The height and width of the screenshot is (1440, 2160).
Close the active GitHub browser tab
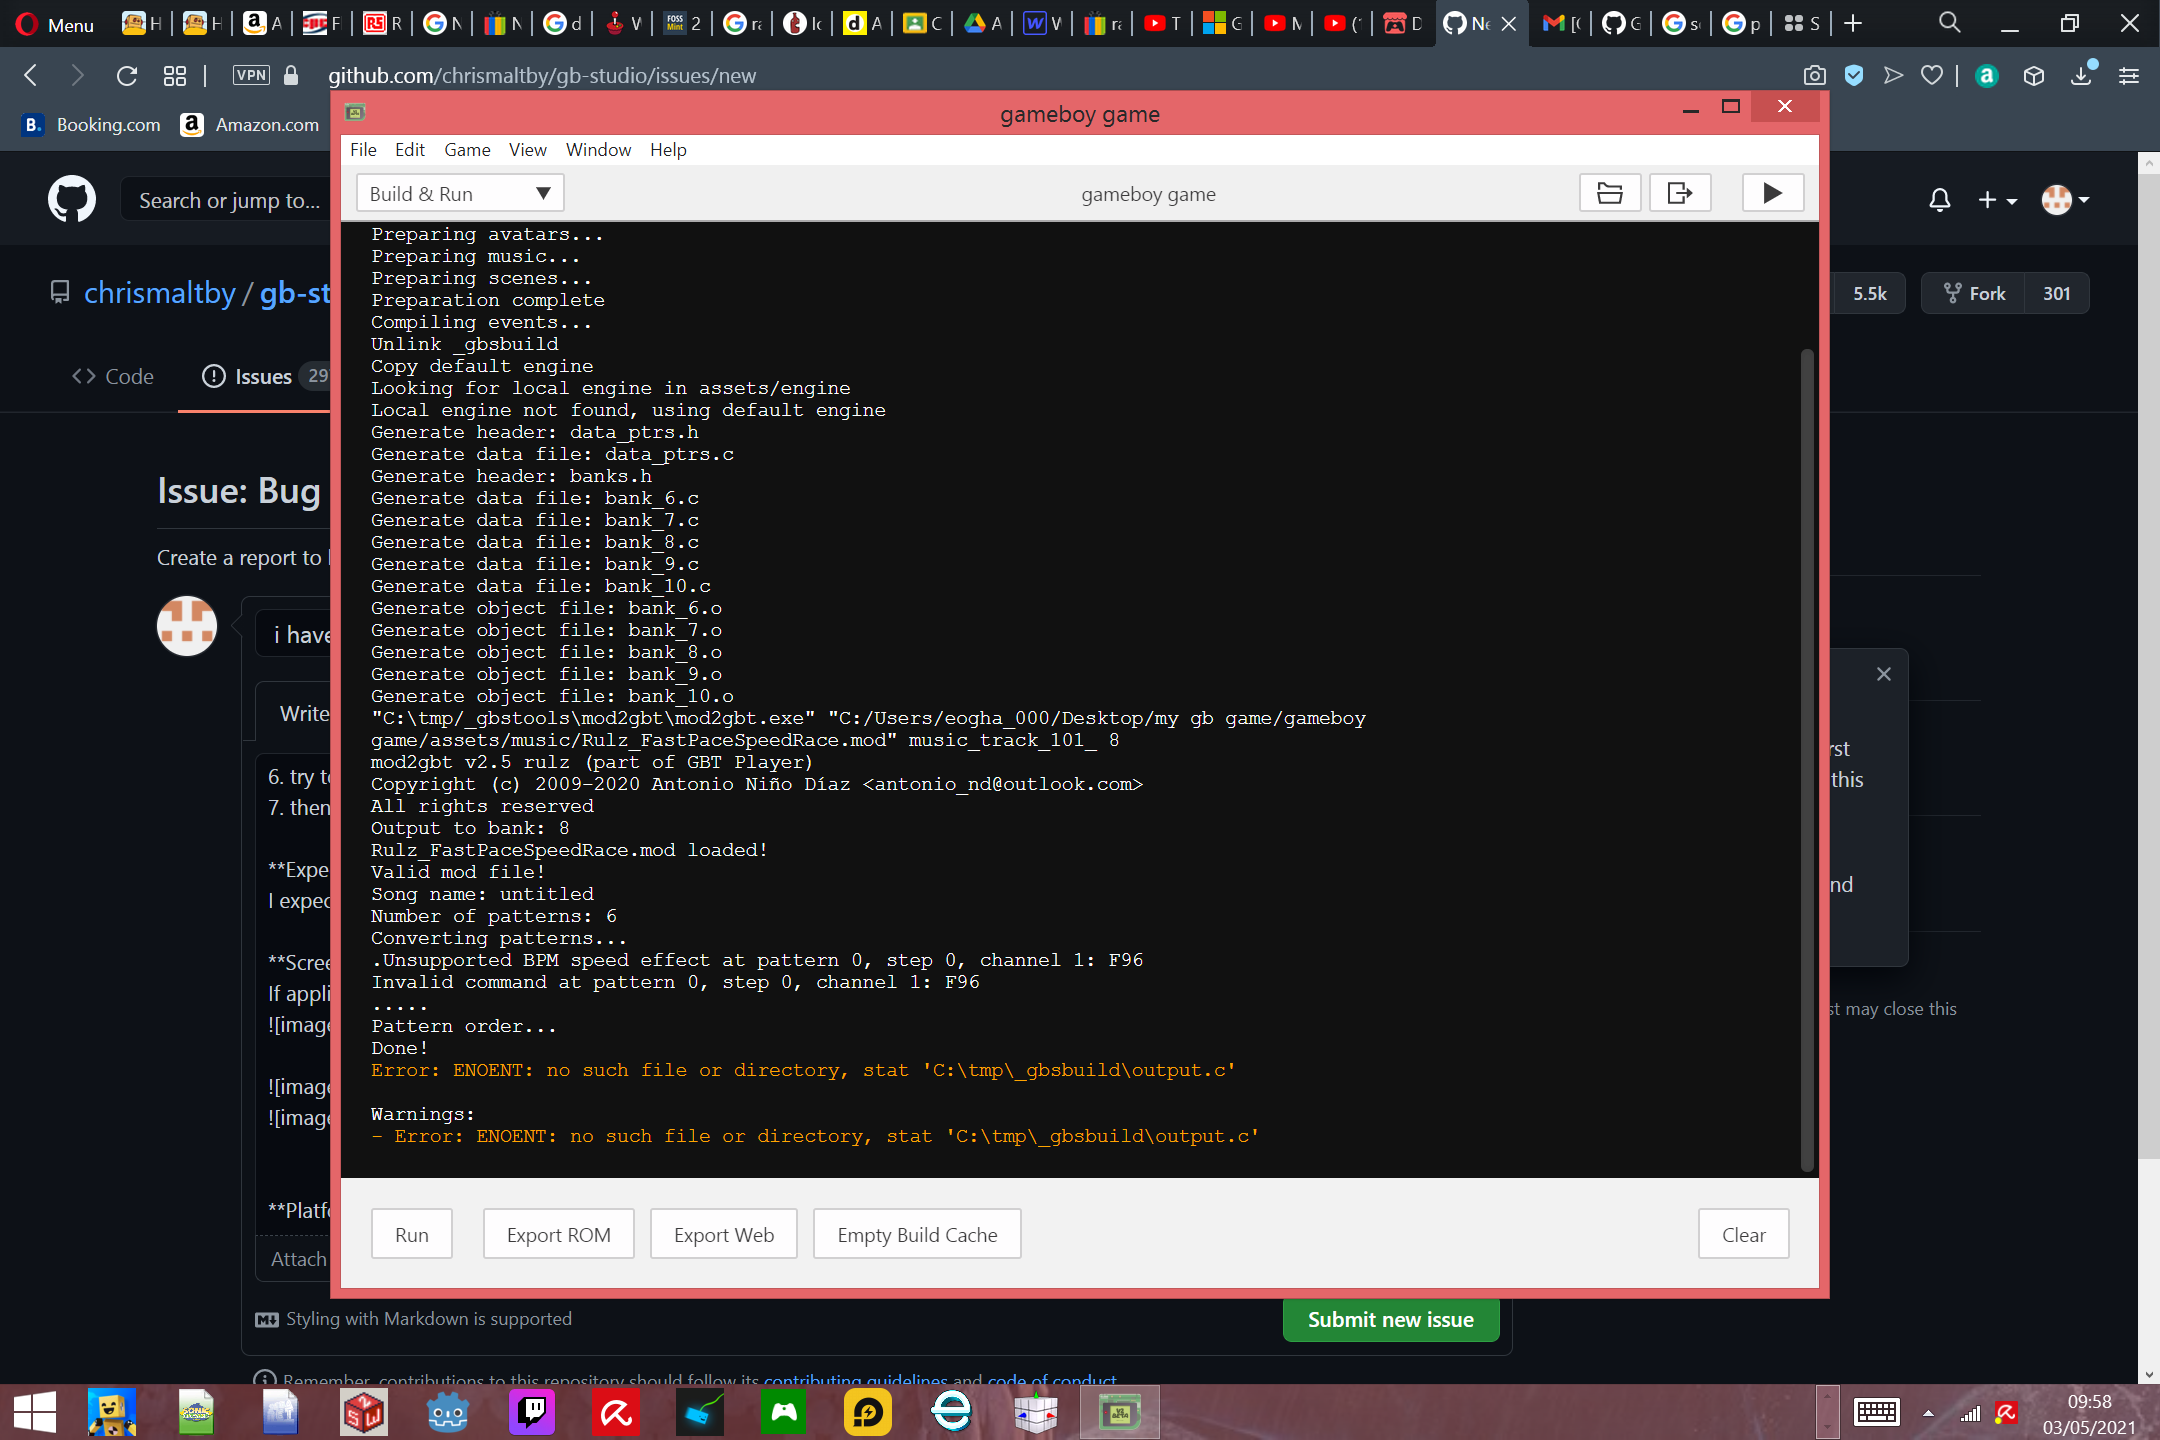coord(1509,23)
